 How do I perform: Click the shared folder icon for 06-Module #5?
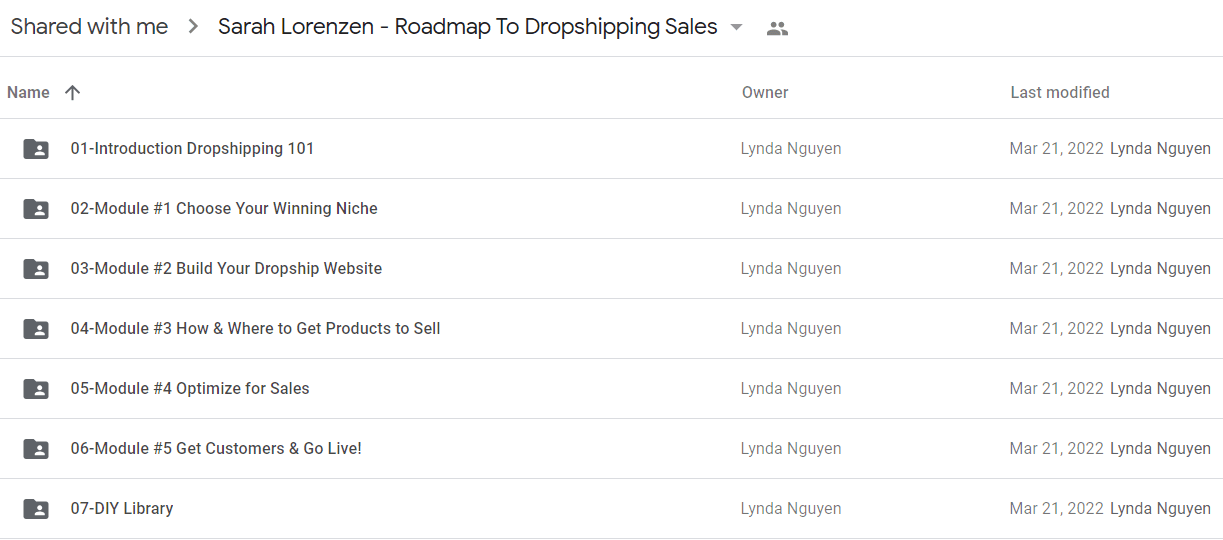click(x=36, y=449)
